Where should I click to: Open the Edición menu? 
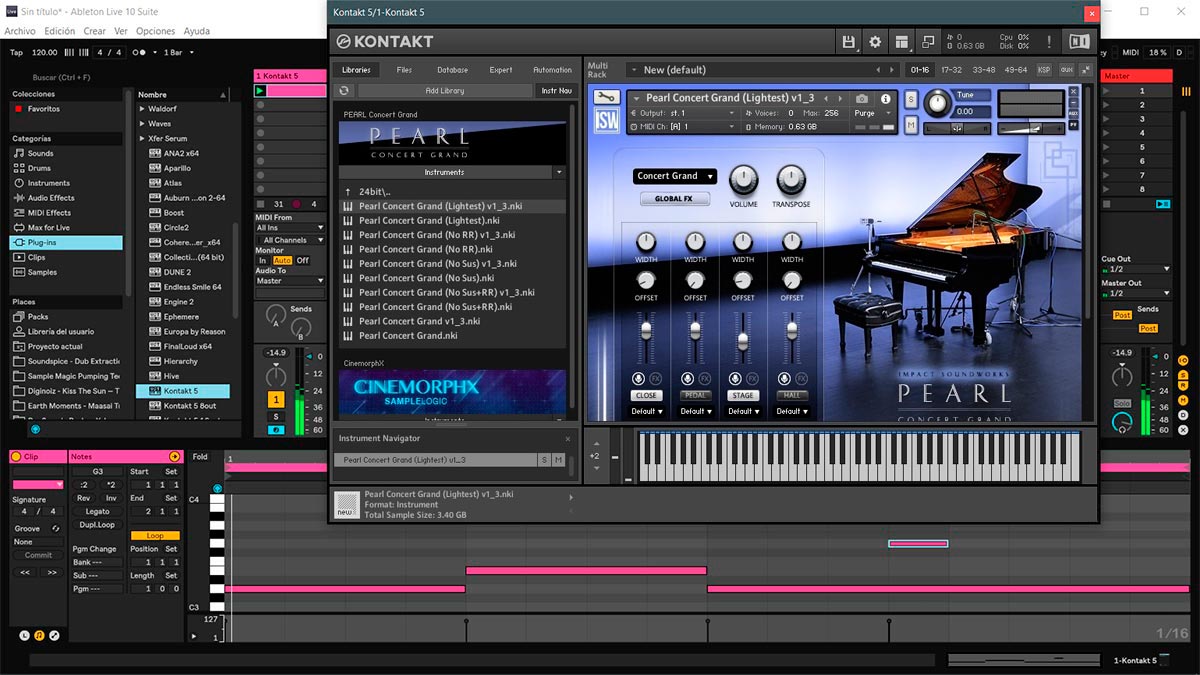[59, 31]
